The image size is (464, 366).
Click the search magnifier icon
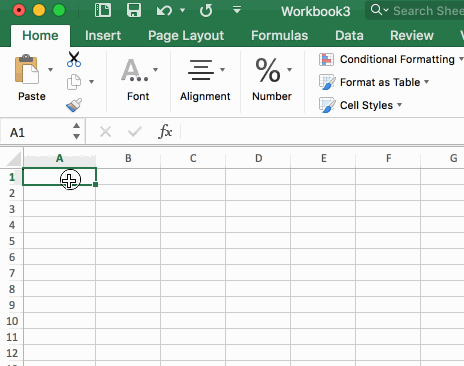tap(376, 10)
